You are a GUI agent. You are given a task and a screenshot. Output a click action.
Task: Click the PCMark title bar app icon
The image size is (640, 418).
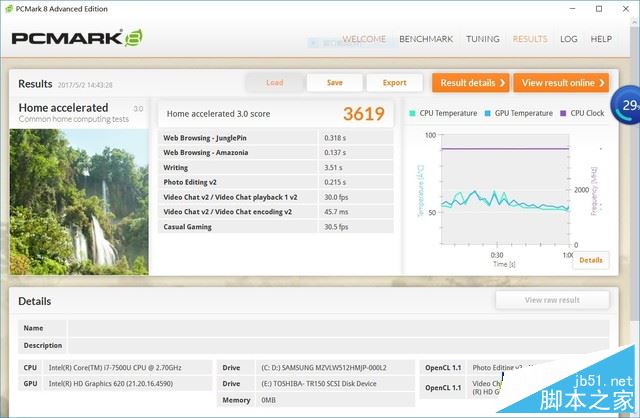(9, 9)
